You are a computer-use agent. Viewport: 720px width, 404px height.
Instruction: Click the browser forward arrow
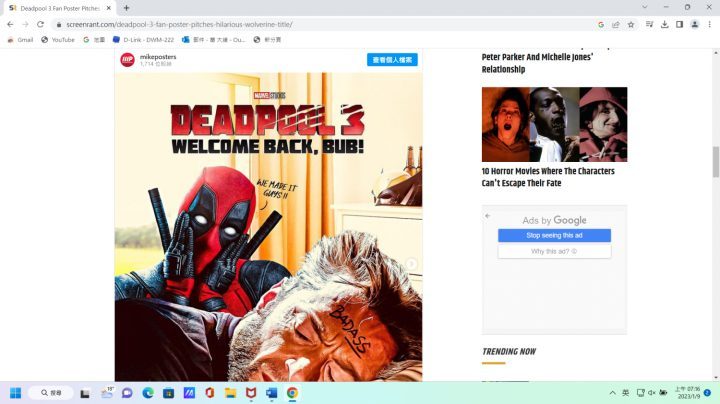[25, 24]
